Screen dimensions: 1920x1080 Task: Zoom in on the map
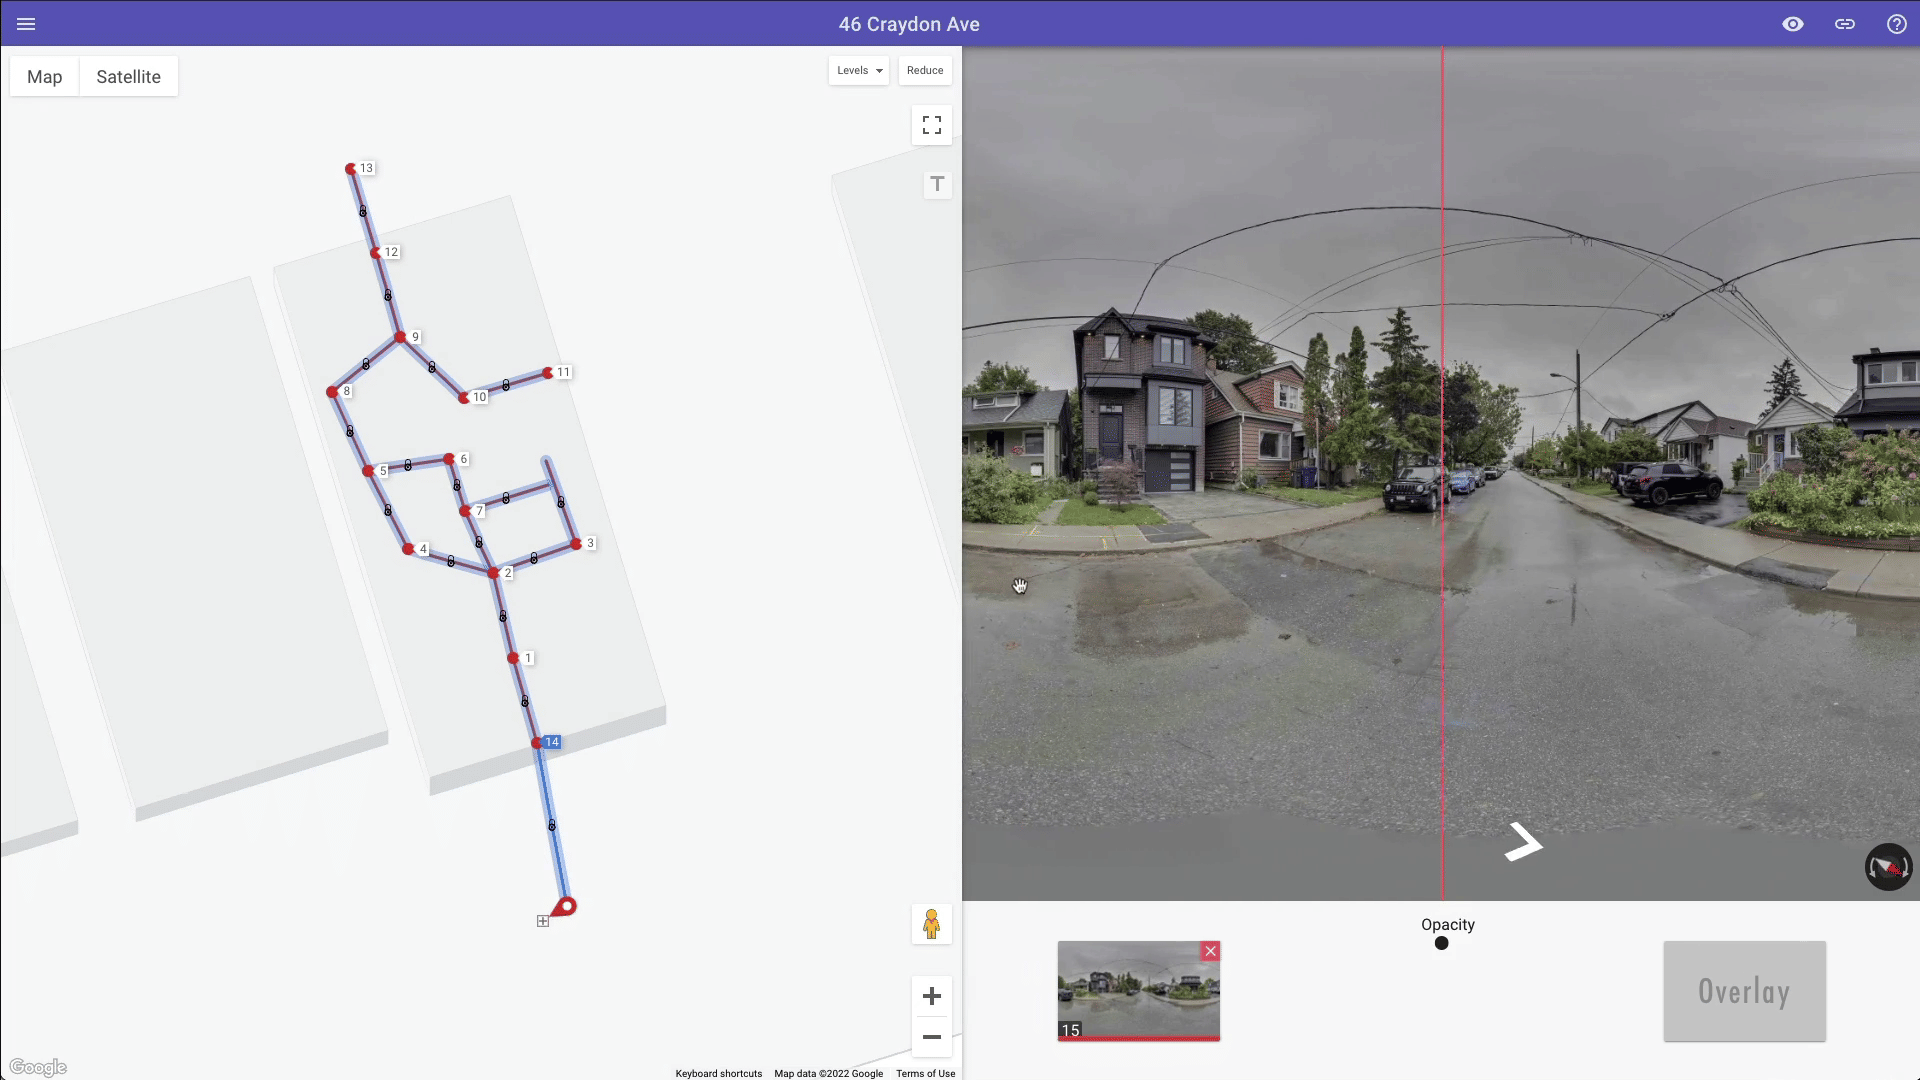coord(932,996)
